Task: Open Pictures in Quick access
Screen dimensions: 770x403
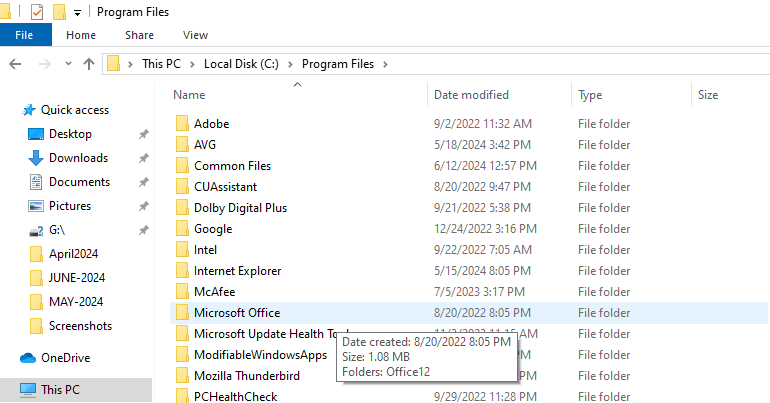Action: [70, 206]
